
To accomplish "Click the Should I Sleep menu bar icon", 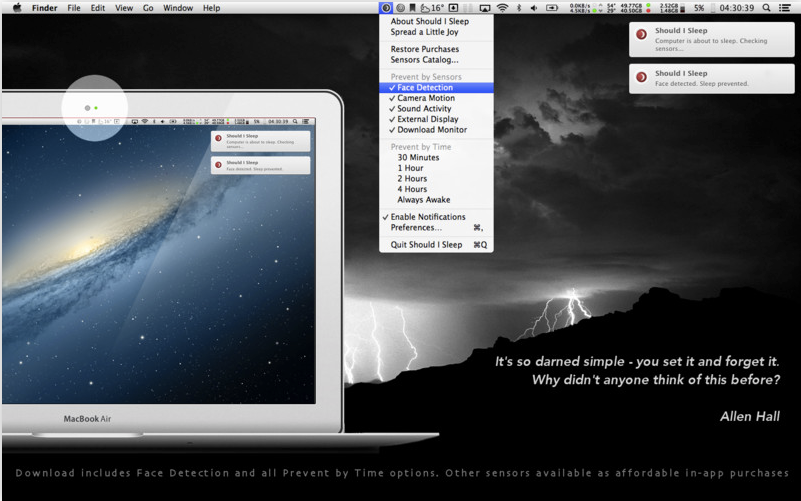I will click(x=386, y=8).
